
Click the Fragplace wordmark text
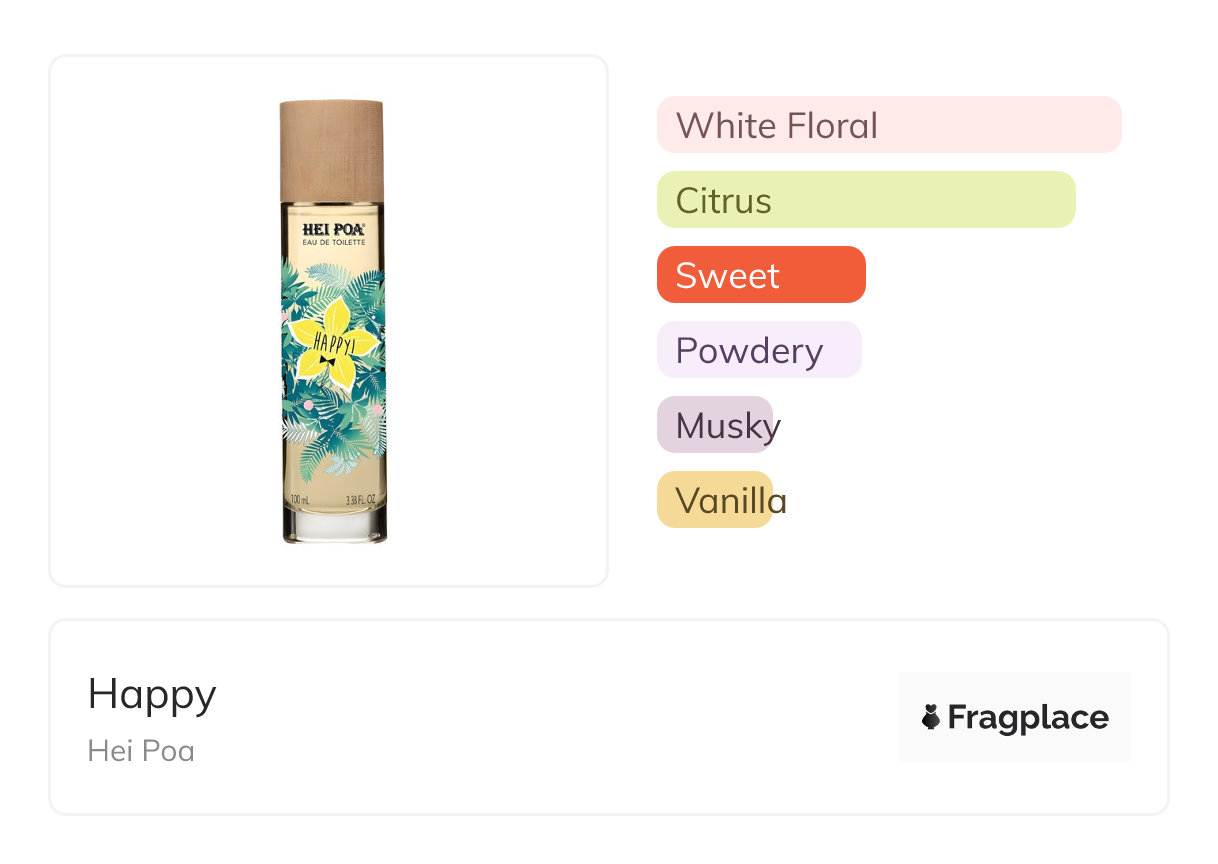coord(1028,717)
